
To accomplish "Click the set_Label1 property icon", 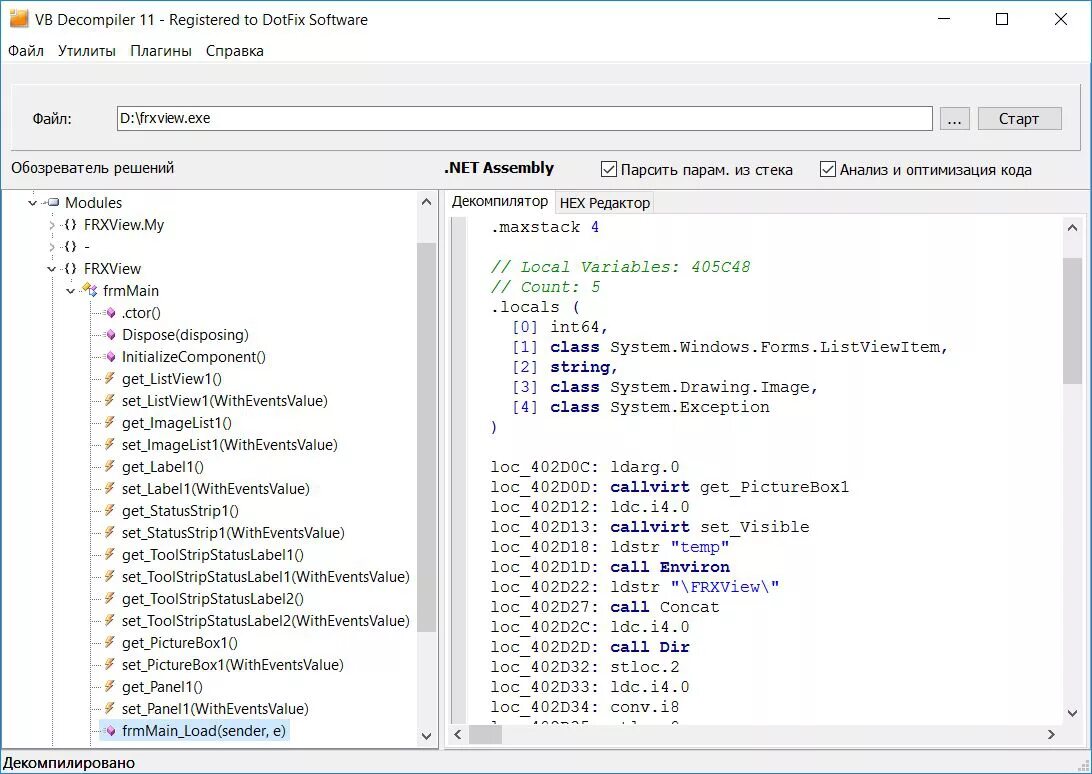I will click(110, 489).
